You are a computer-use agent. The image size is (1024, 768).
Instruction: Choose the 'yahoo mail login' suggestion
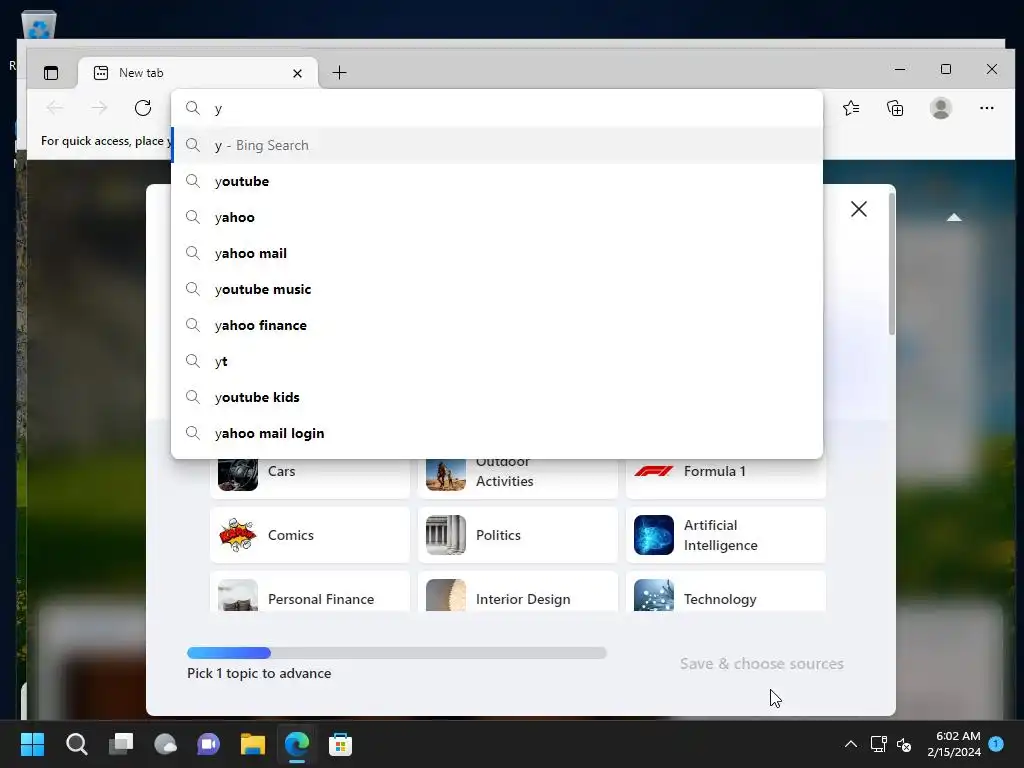(x=497, y=432)
